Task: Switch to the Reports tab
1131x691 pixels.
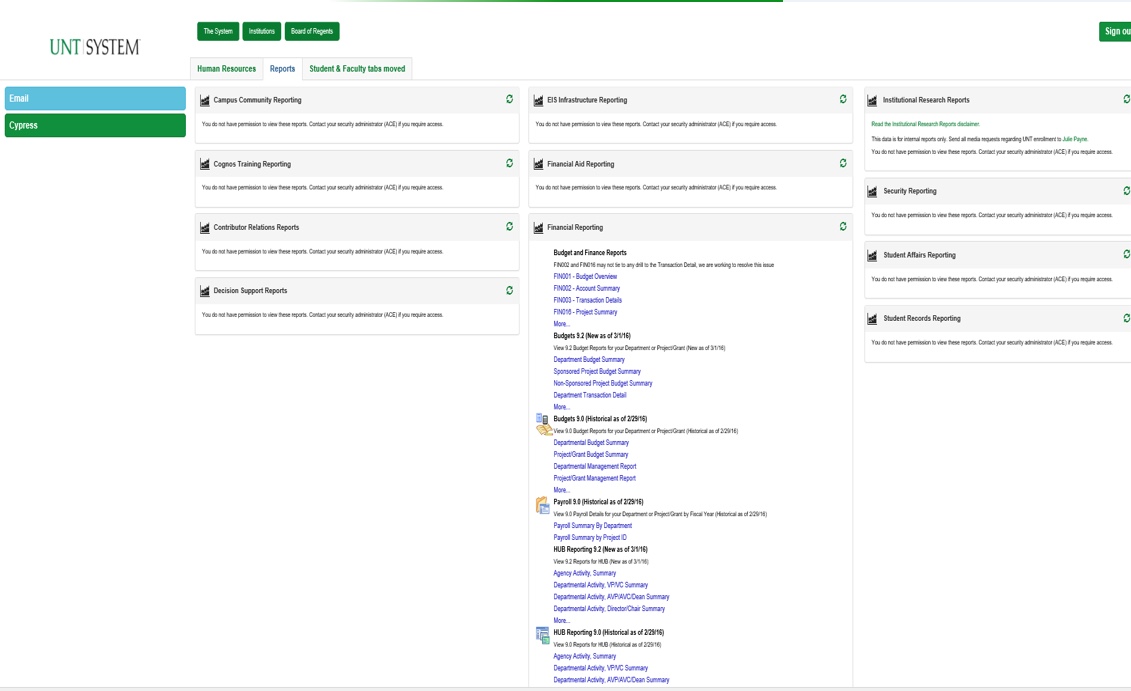Action: pos(282,69)
